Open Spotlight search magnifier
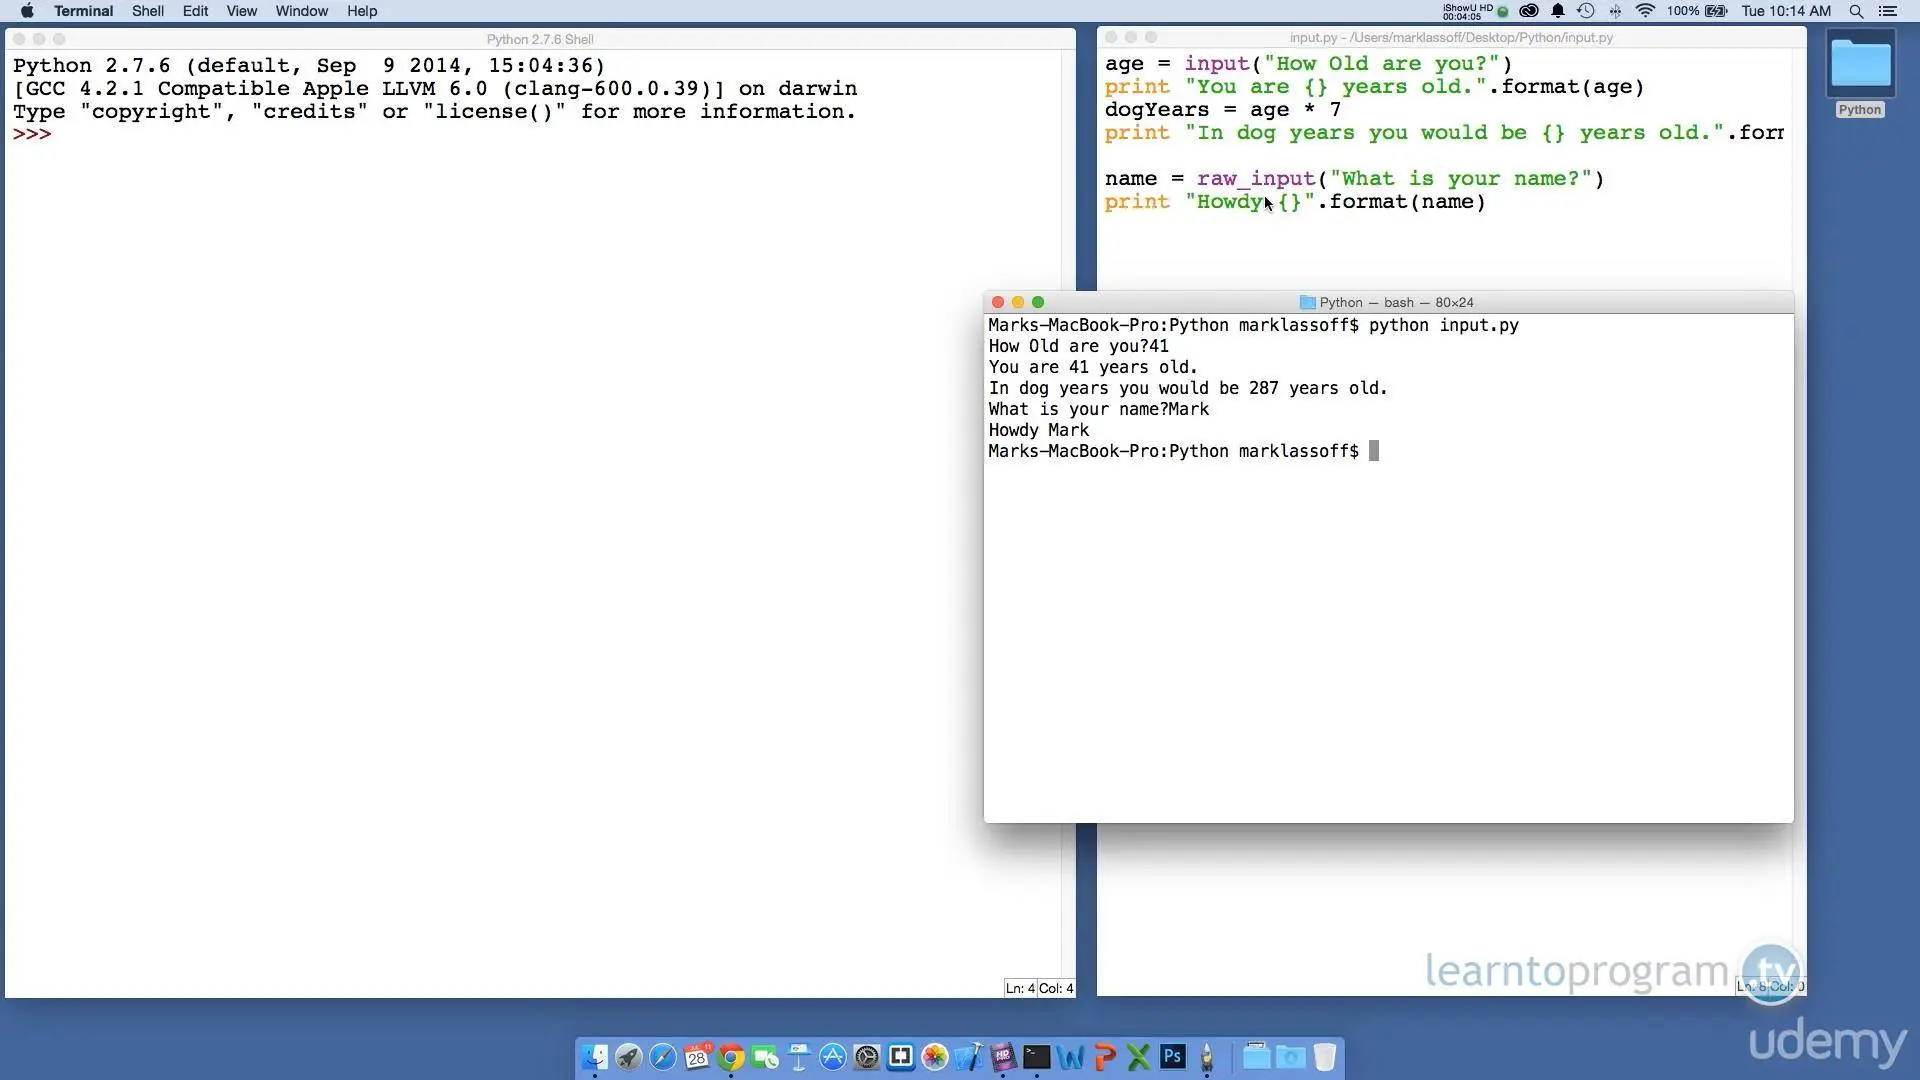The height and width of the screenshot is (1080, 1920). 1856,11
